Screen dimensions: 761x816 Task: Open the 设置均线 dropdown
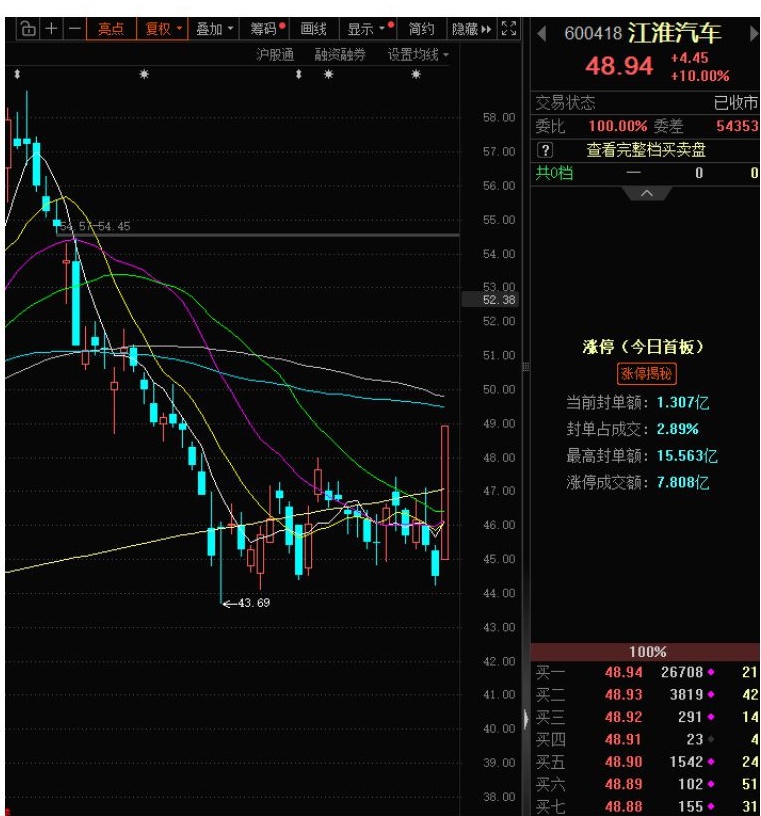pos(418,54)
